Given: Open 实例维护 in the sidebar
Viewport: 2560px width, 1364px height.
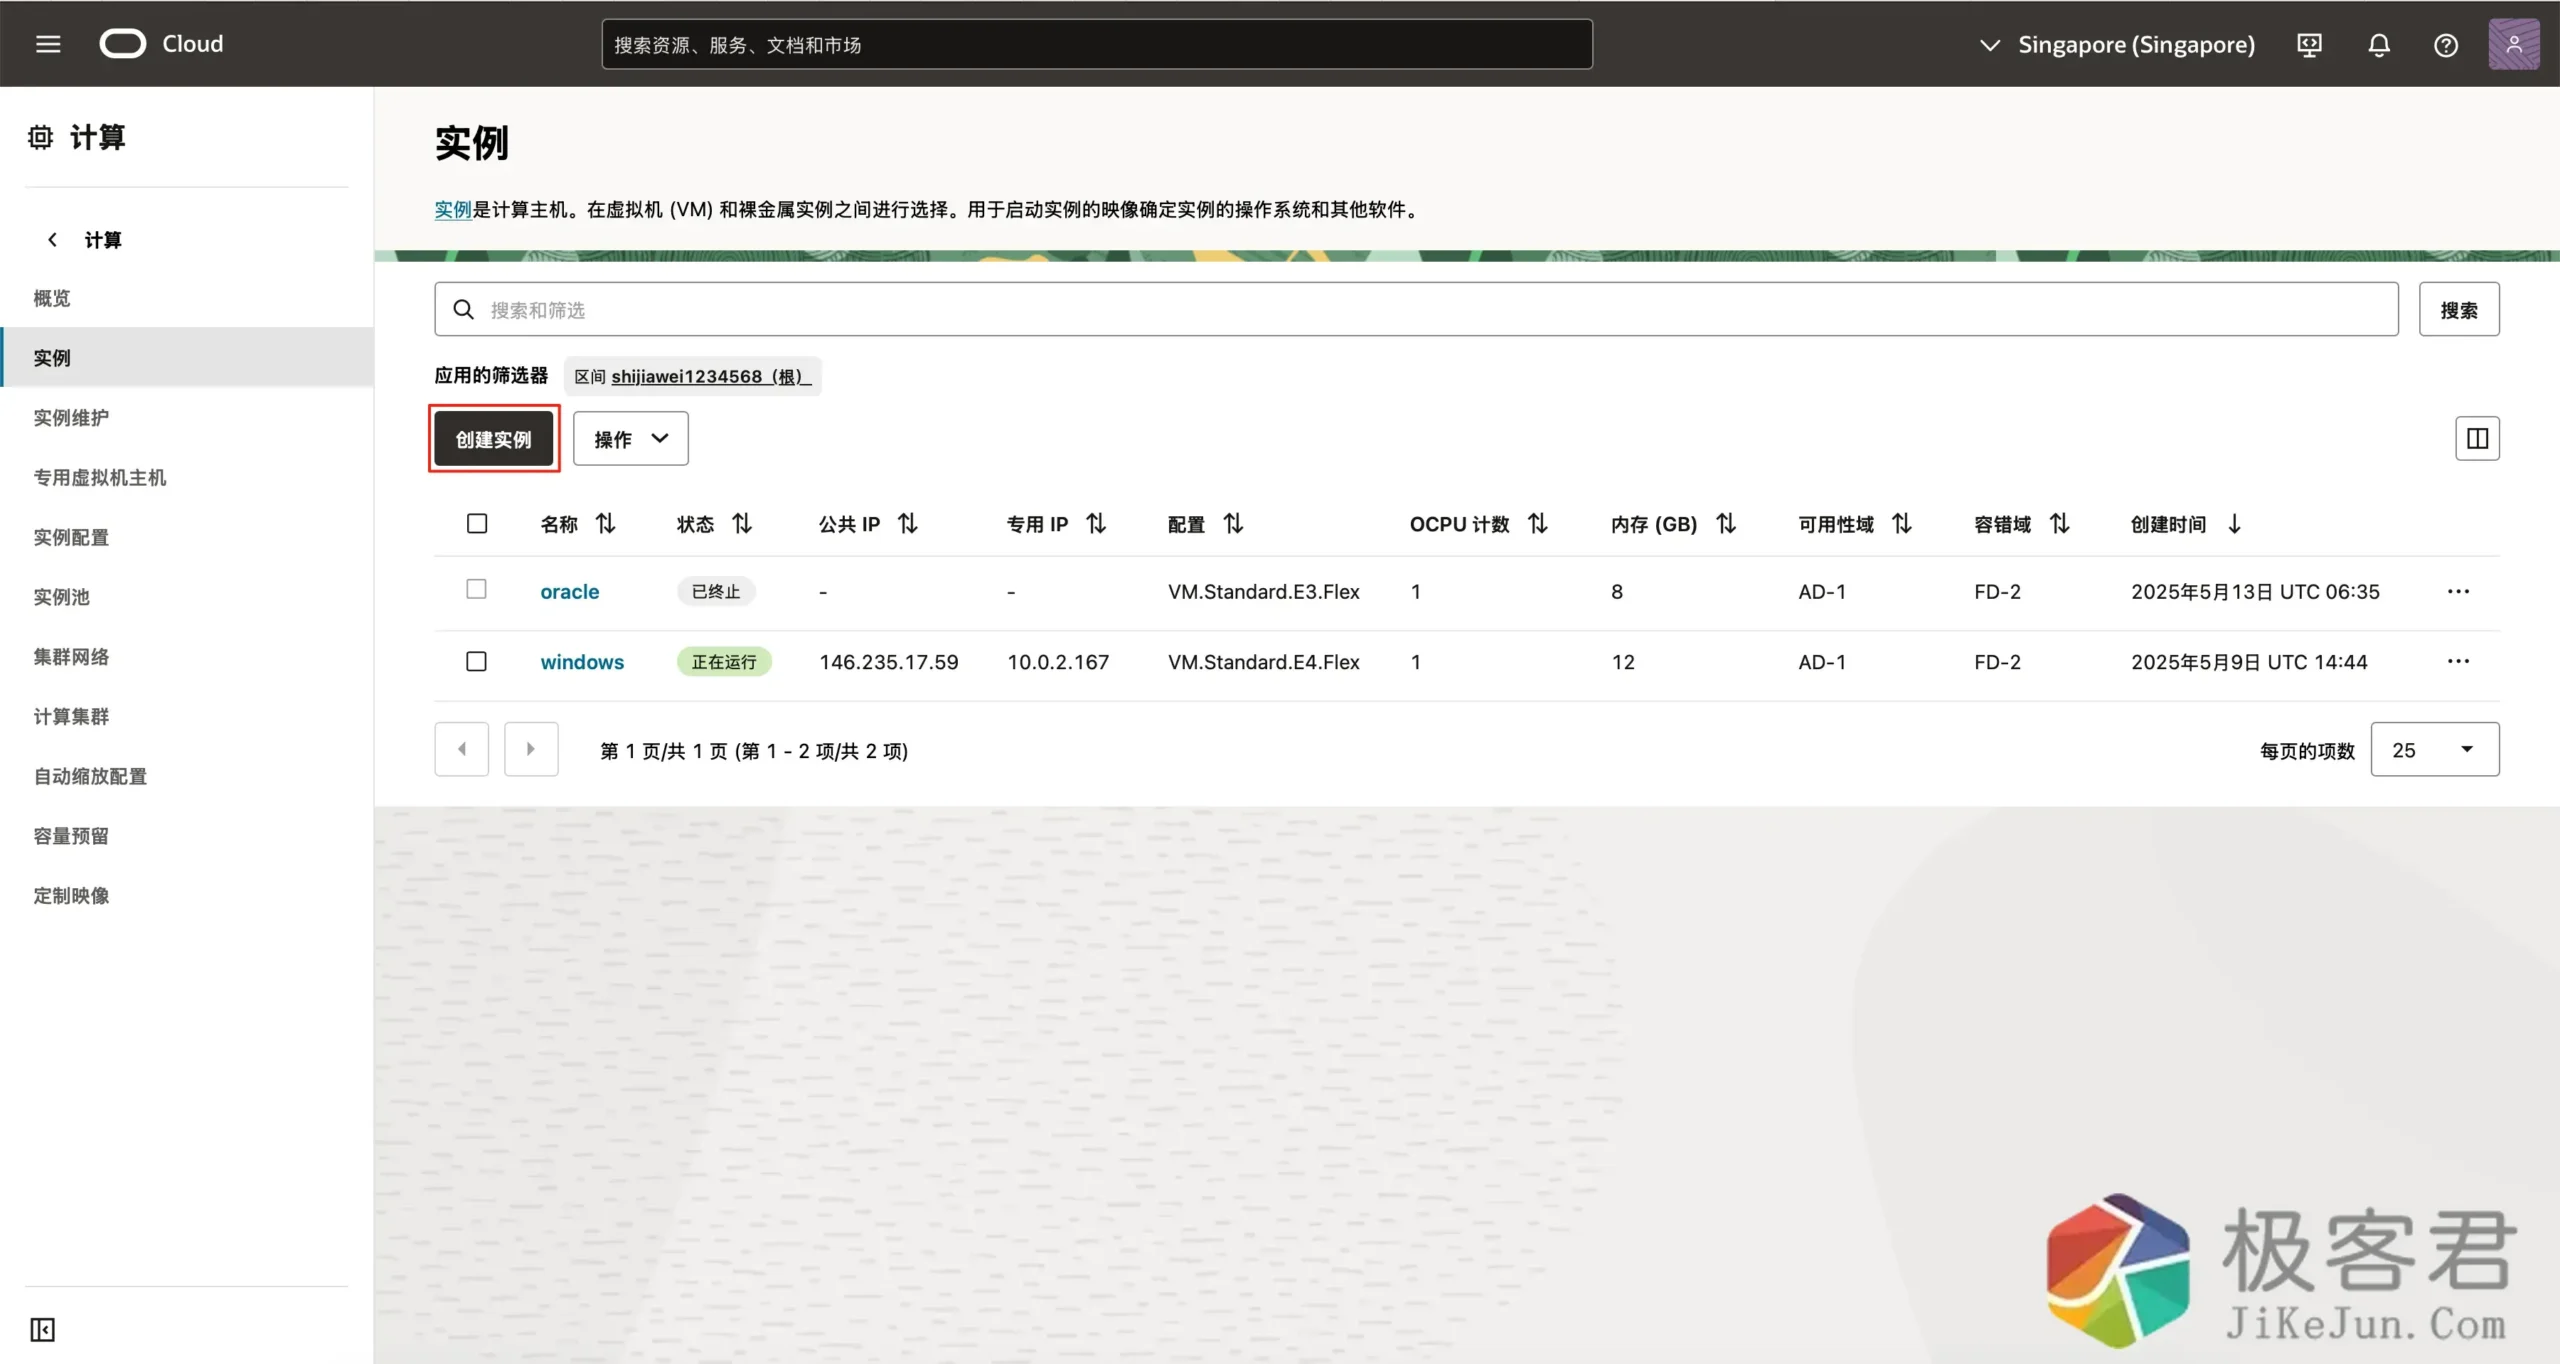Looking at the screenshot, I should [71, 418].
